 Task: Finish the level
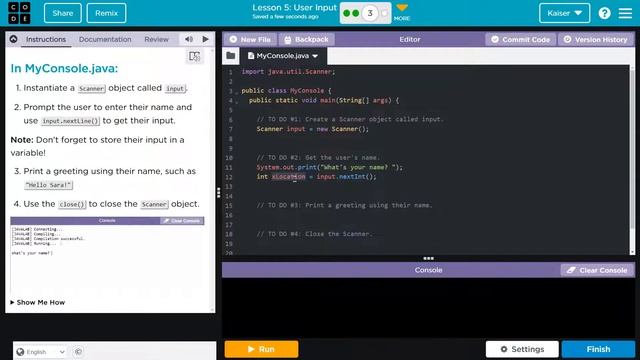point(598,349)
